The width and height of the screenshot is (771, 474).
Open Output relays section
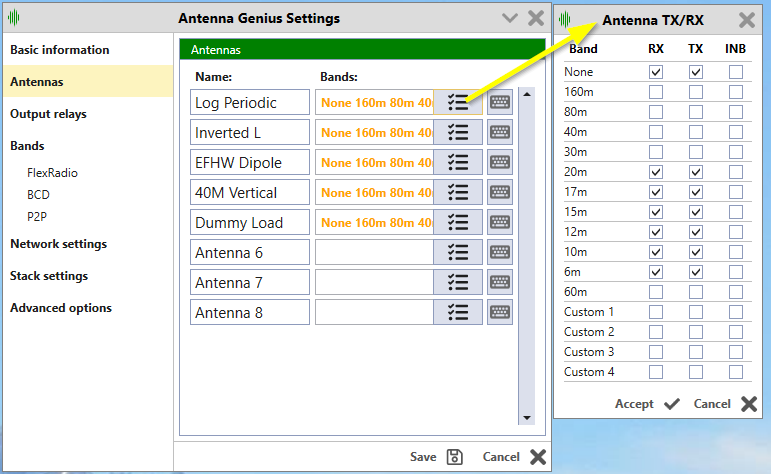coord(48,114)
